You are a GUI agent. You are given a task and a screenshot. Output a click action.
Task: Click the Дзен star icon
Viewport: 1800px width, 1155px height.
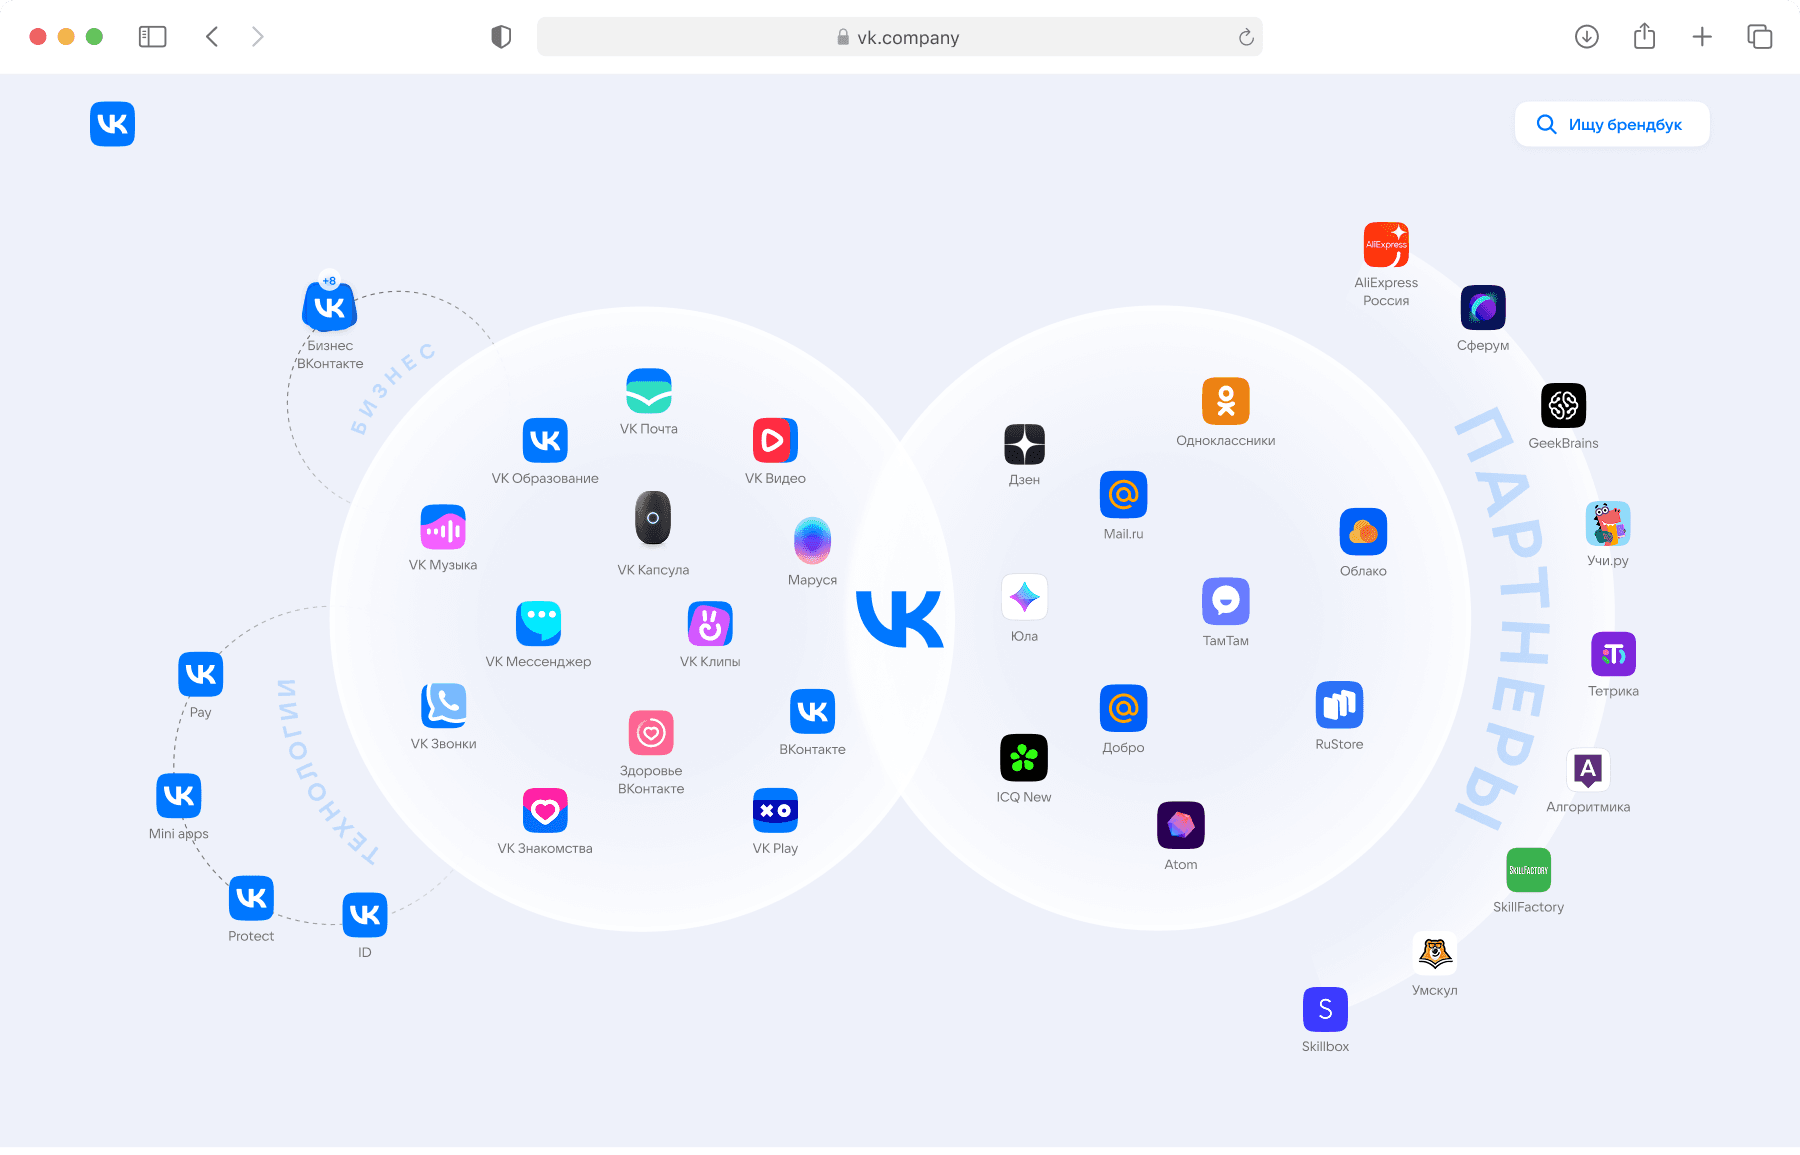tap(1024, 444)
